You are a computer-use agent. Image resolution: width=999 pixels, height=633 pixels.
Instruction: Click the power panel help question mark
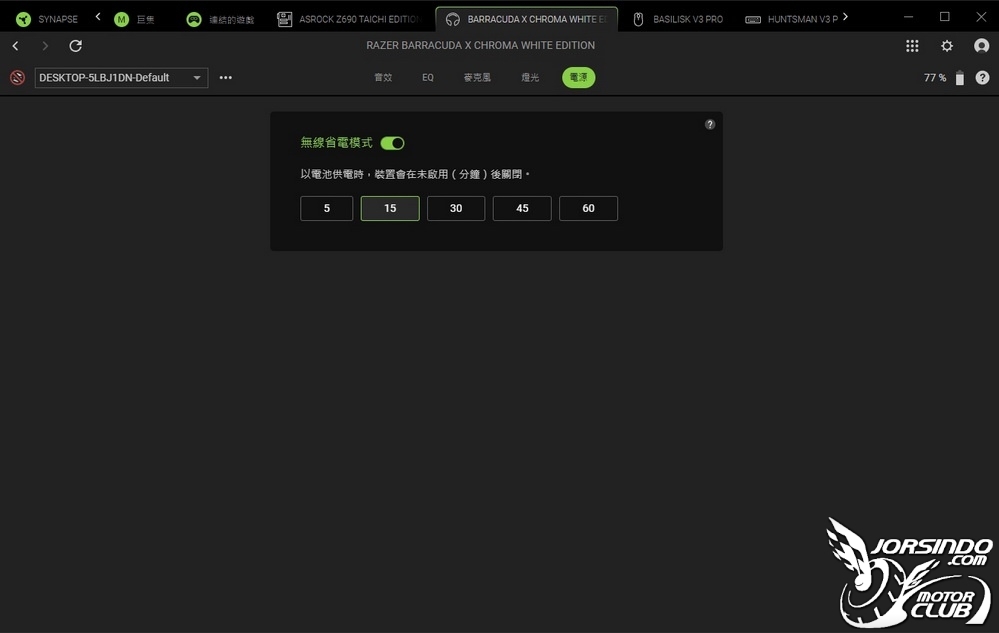710,124
